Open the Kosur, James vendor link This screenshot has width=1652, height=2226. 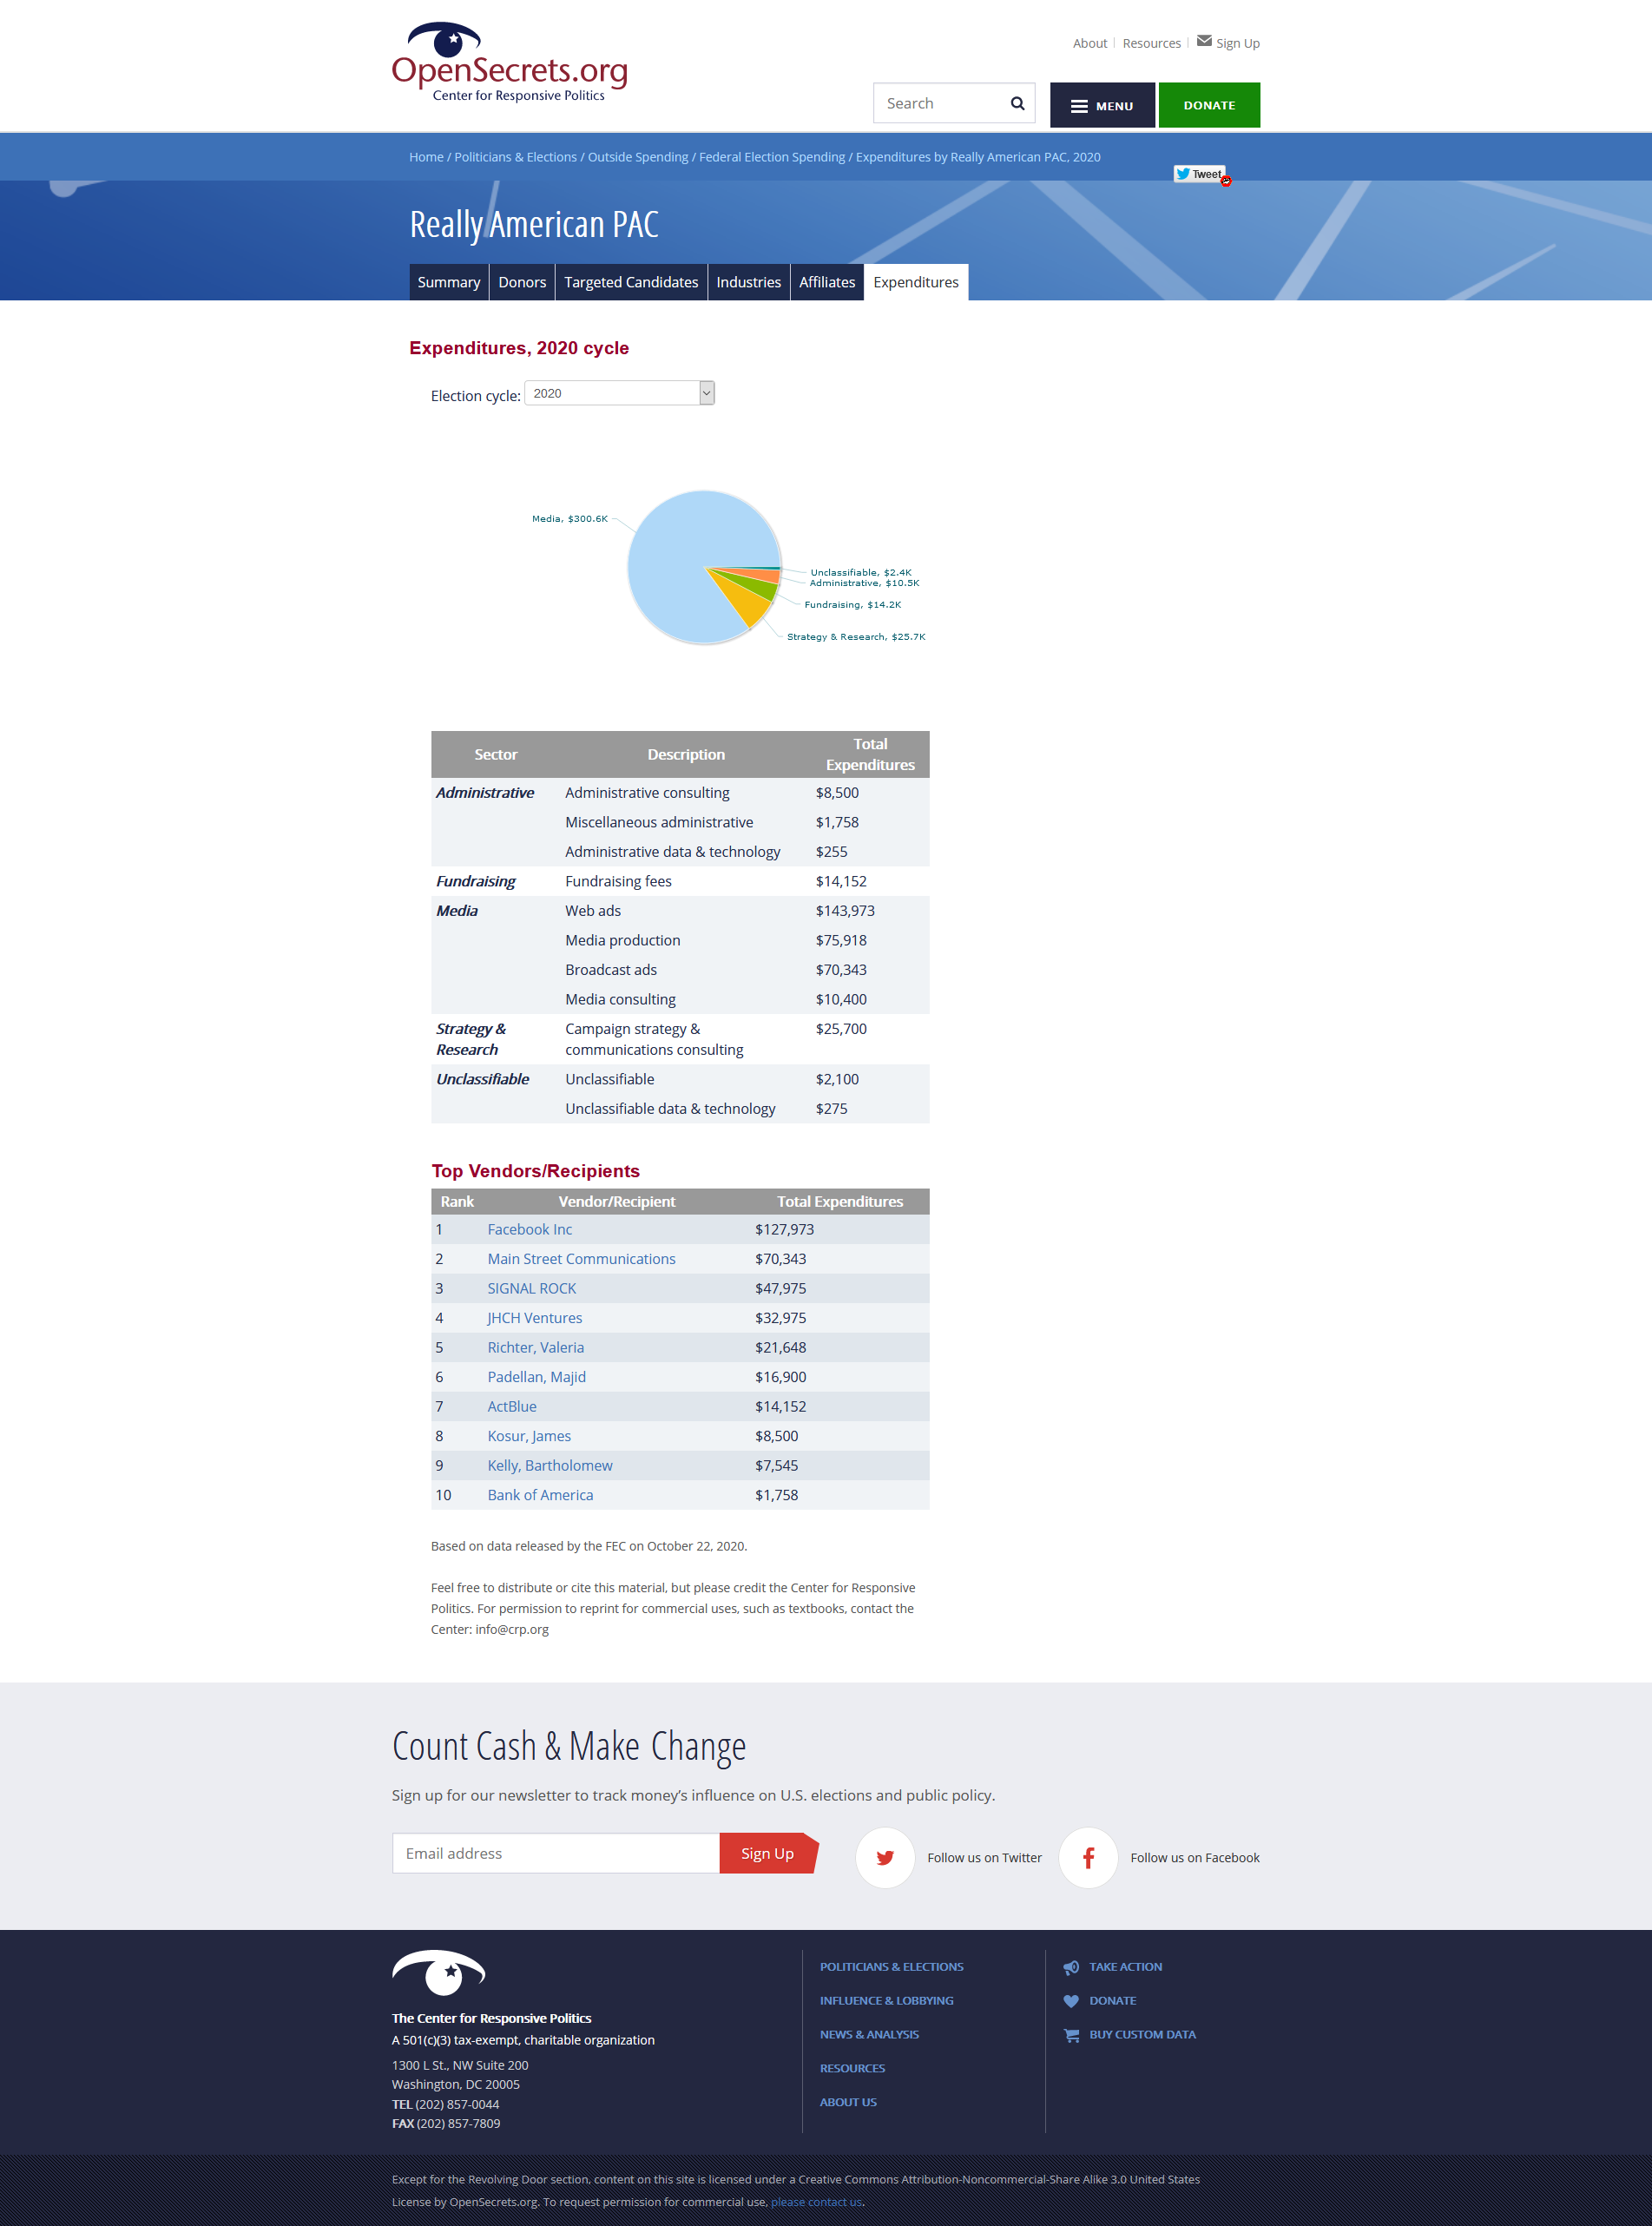(x=529, y=1436)
